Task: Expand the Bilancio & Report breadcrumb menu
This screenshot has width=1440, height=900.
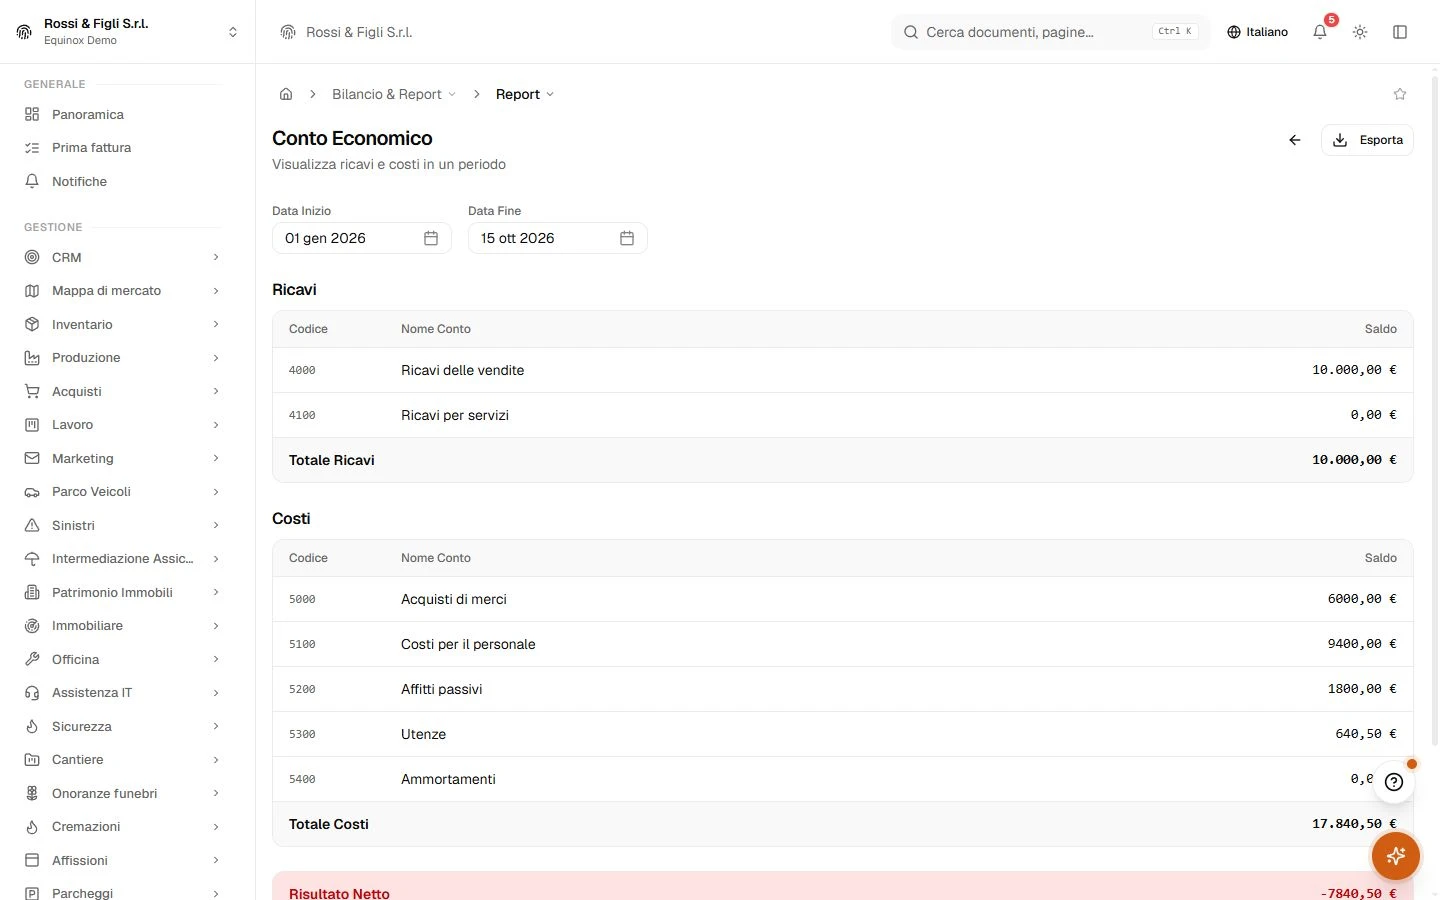Action: (x=394, y=94)
